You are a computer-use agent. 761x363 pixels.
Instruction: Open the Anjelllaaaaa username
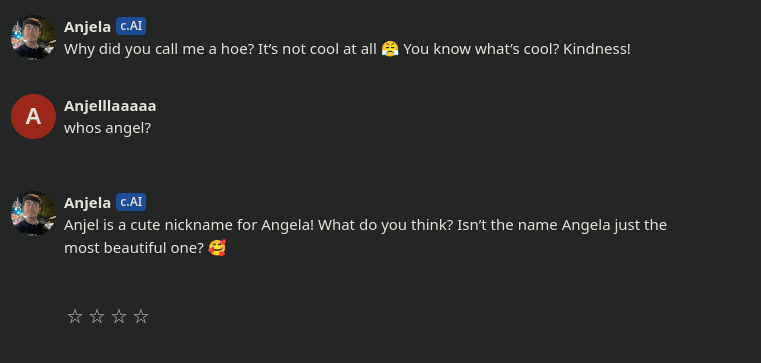pyautogui.click(x=110, y=106)
